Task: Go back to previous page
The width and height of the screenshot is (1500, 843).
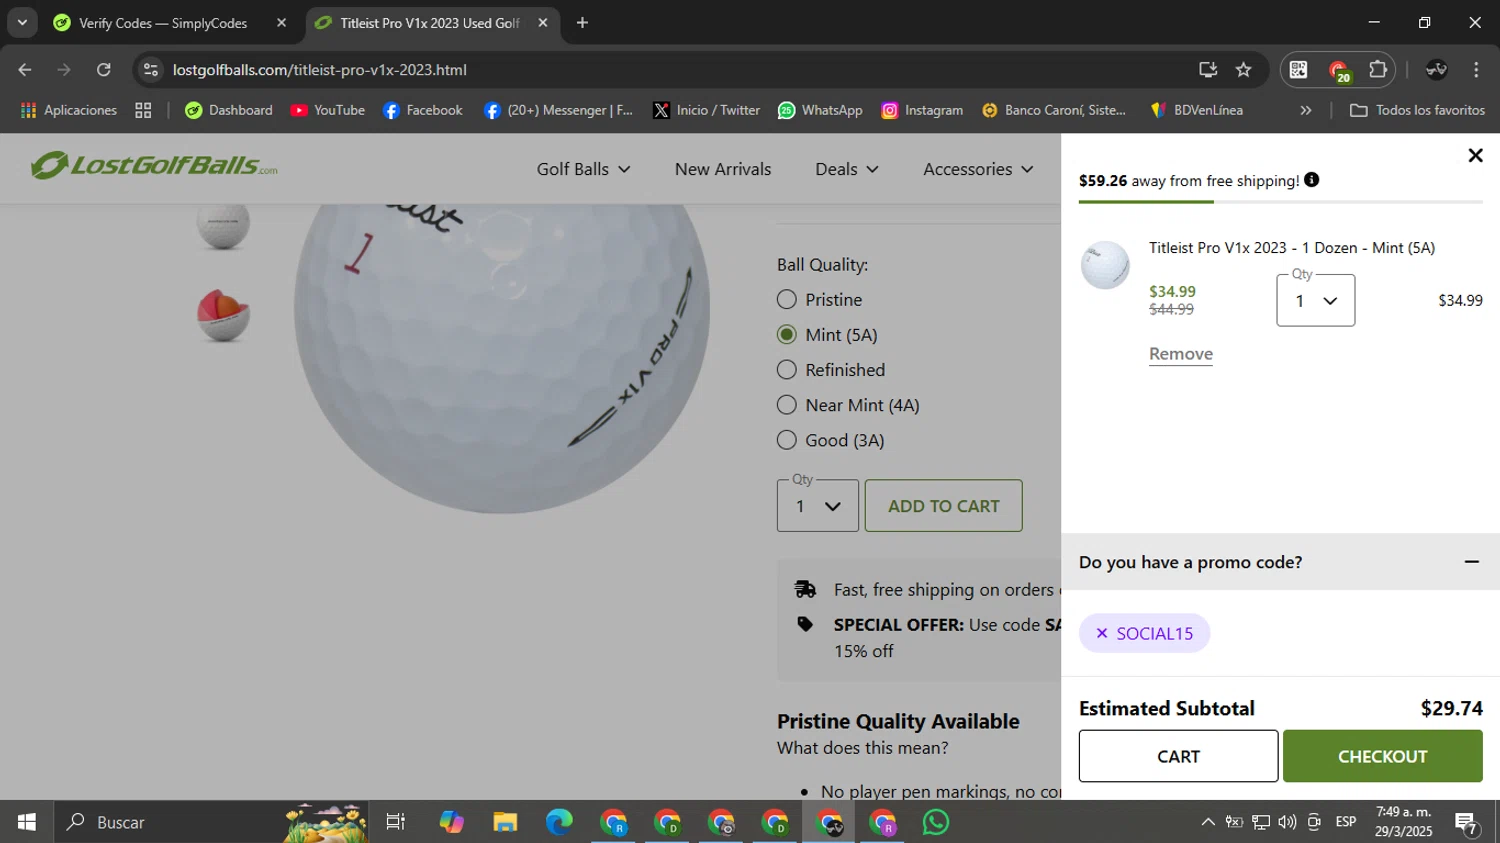Action: (25, 69)
